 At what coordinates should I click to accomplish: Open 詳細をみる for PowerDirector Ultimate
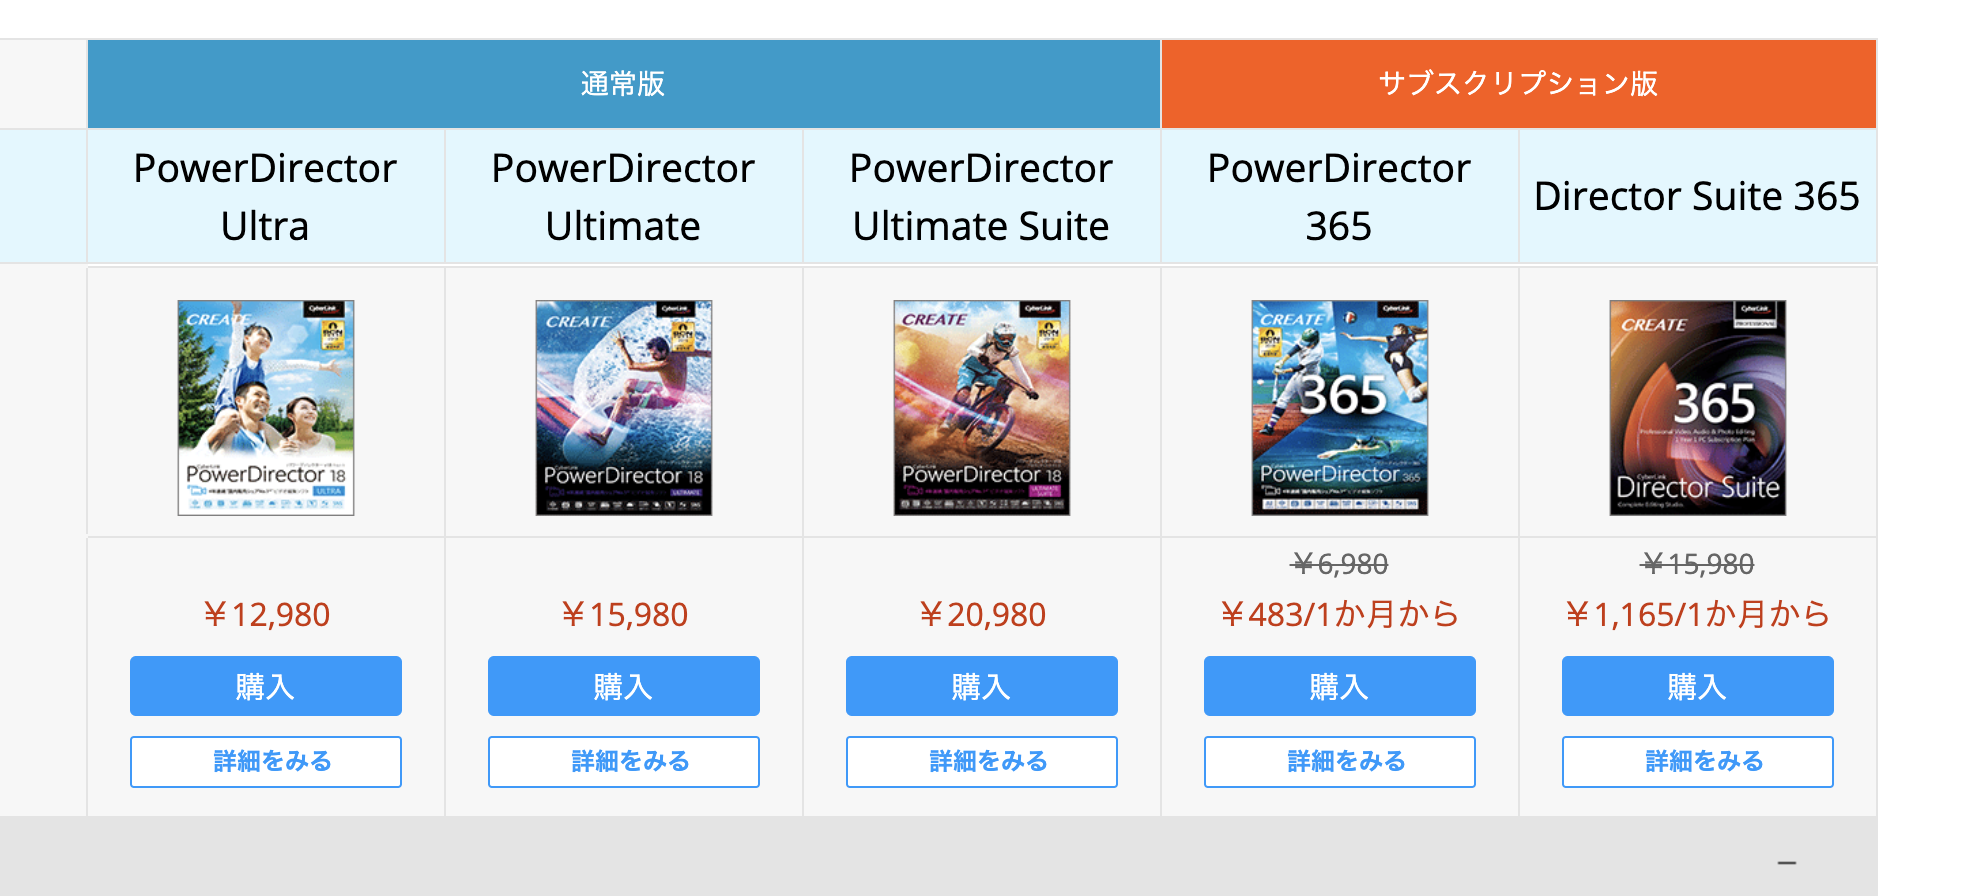point(624,762)
